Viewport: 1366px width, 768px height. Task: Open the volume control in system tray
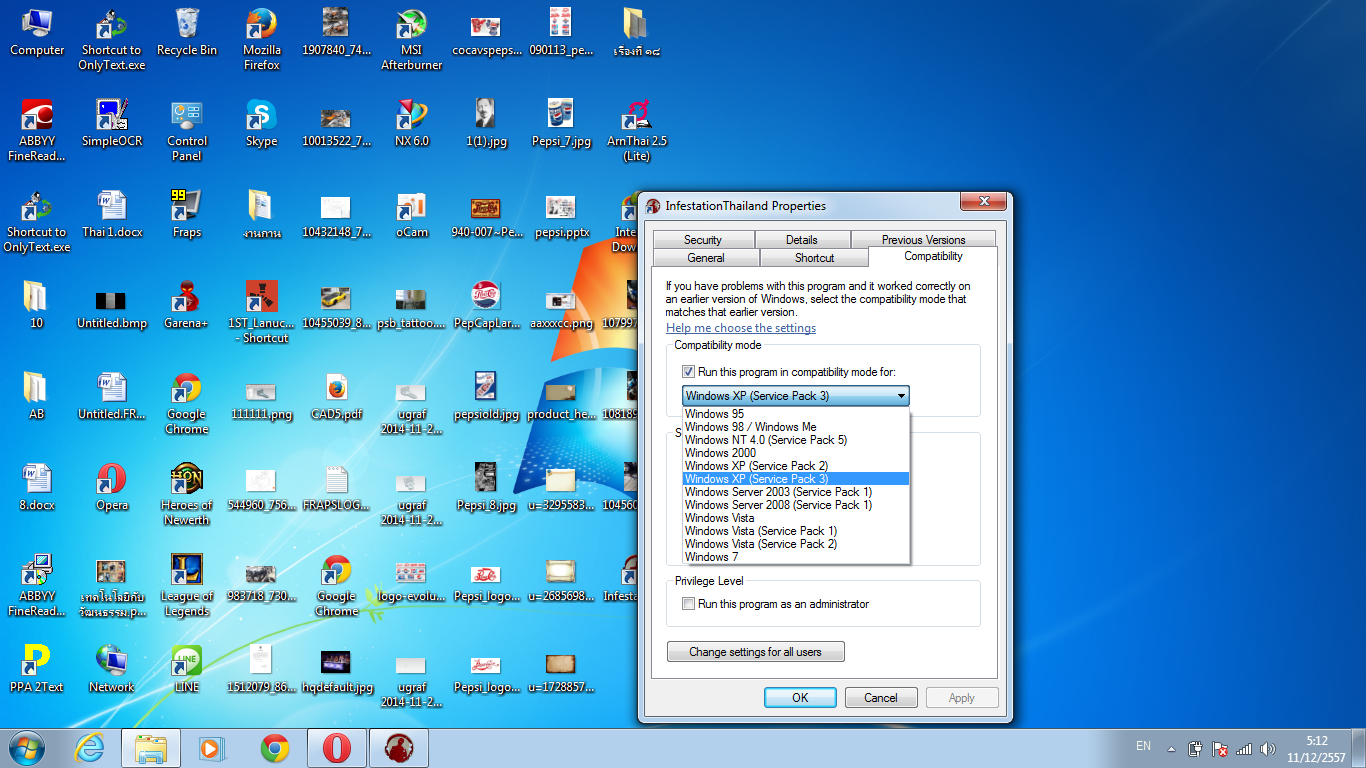[x=1268, y=748]
